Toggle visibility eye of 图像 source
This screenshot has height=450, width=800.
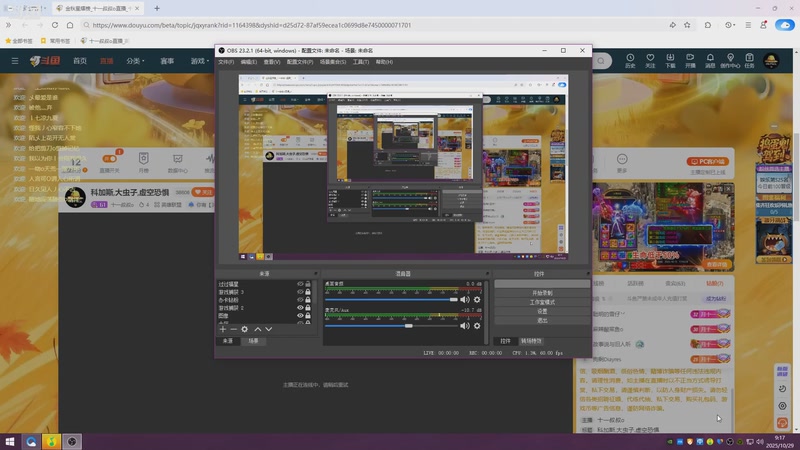click(x=300, y=315)
